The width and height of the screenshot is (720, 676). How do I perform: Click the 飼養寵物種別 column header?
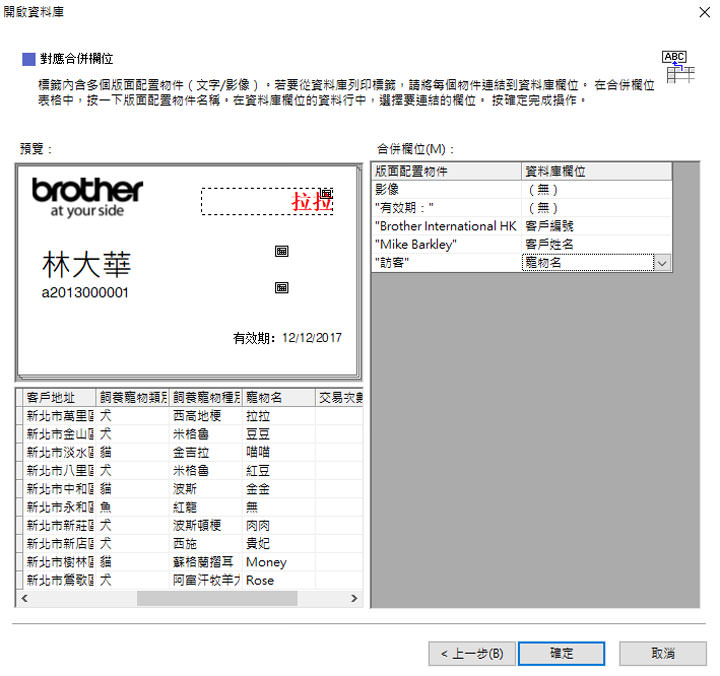pyautogui.click(x=206, y=398)
